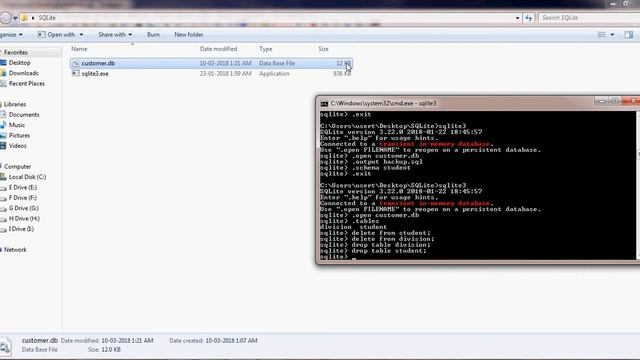Open the view options dropdown arrow
This screenshot has width=640, height=360.
[612, 35]
